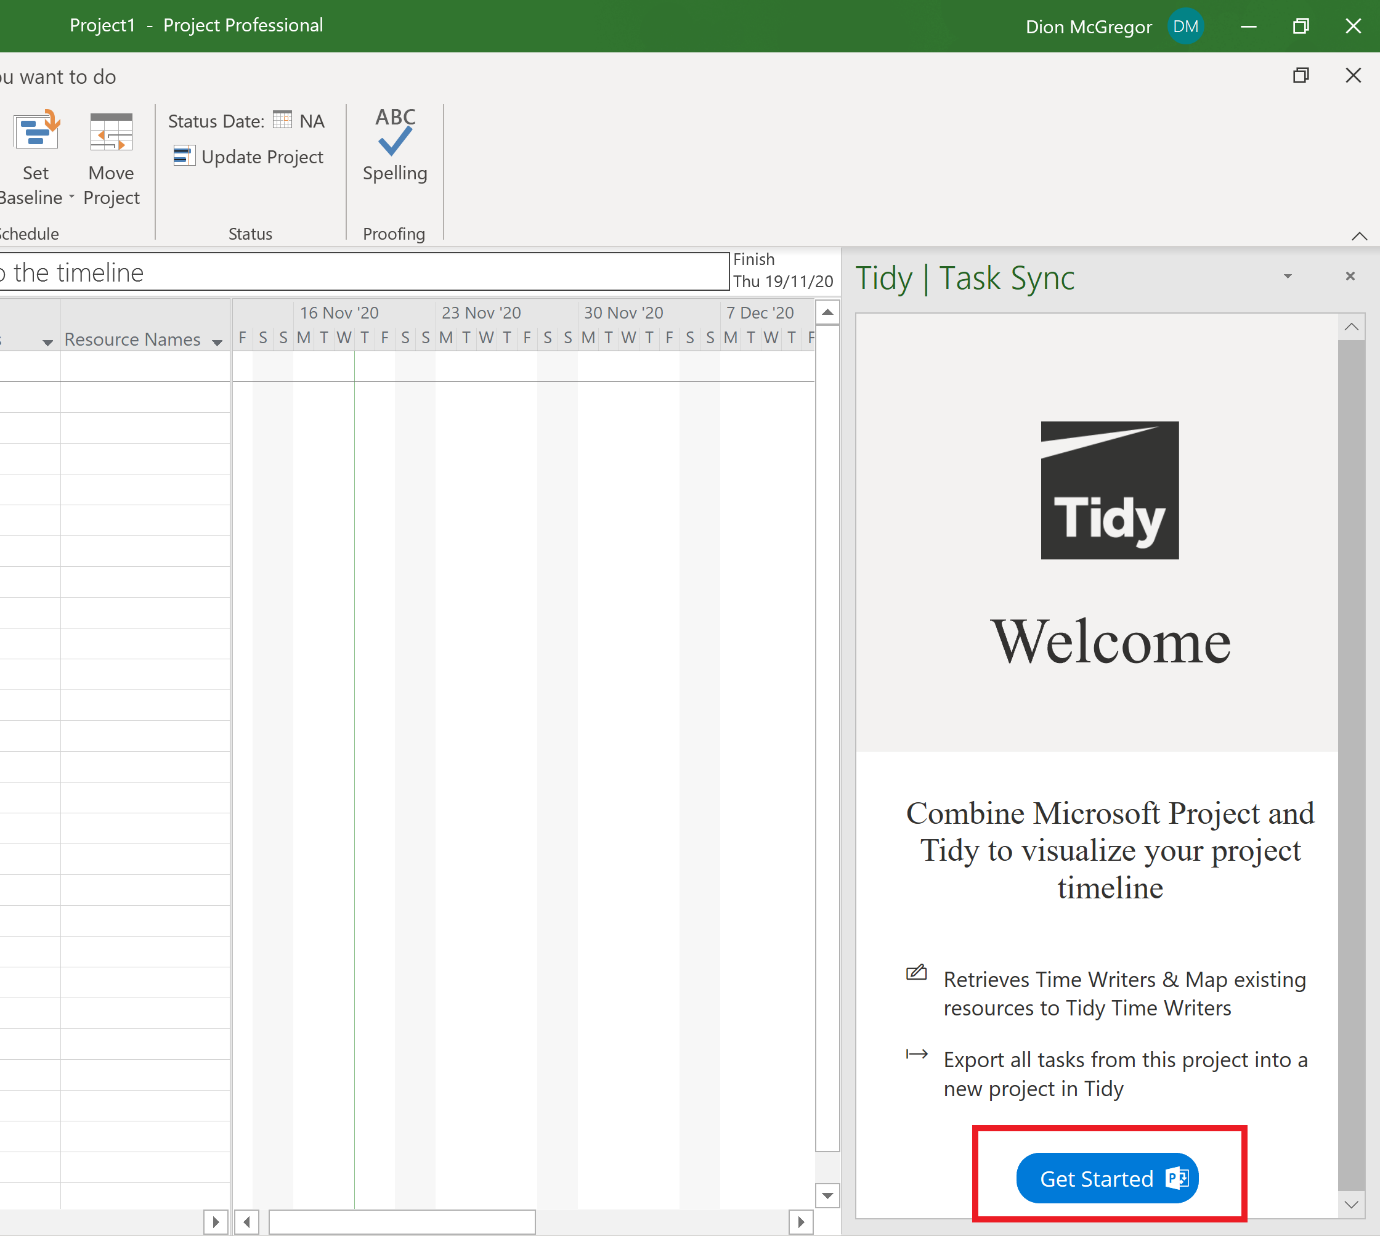Click Dion McGregor's DM avatar
The width and height of the screenshot is (1380, 1236).
pyautogui.click(x=1185, y=26)
